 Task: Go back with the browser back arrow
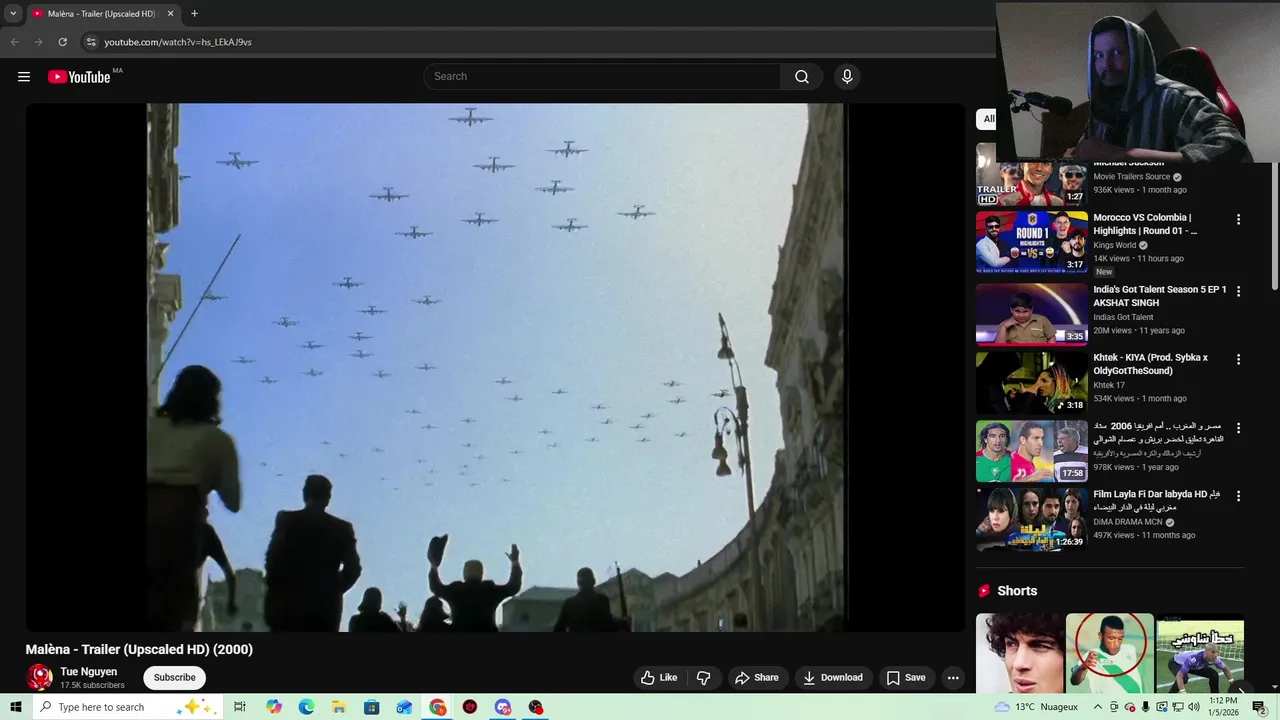coord(14,42)
